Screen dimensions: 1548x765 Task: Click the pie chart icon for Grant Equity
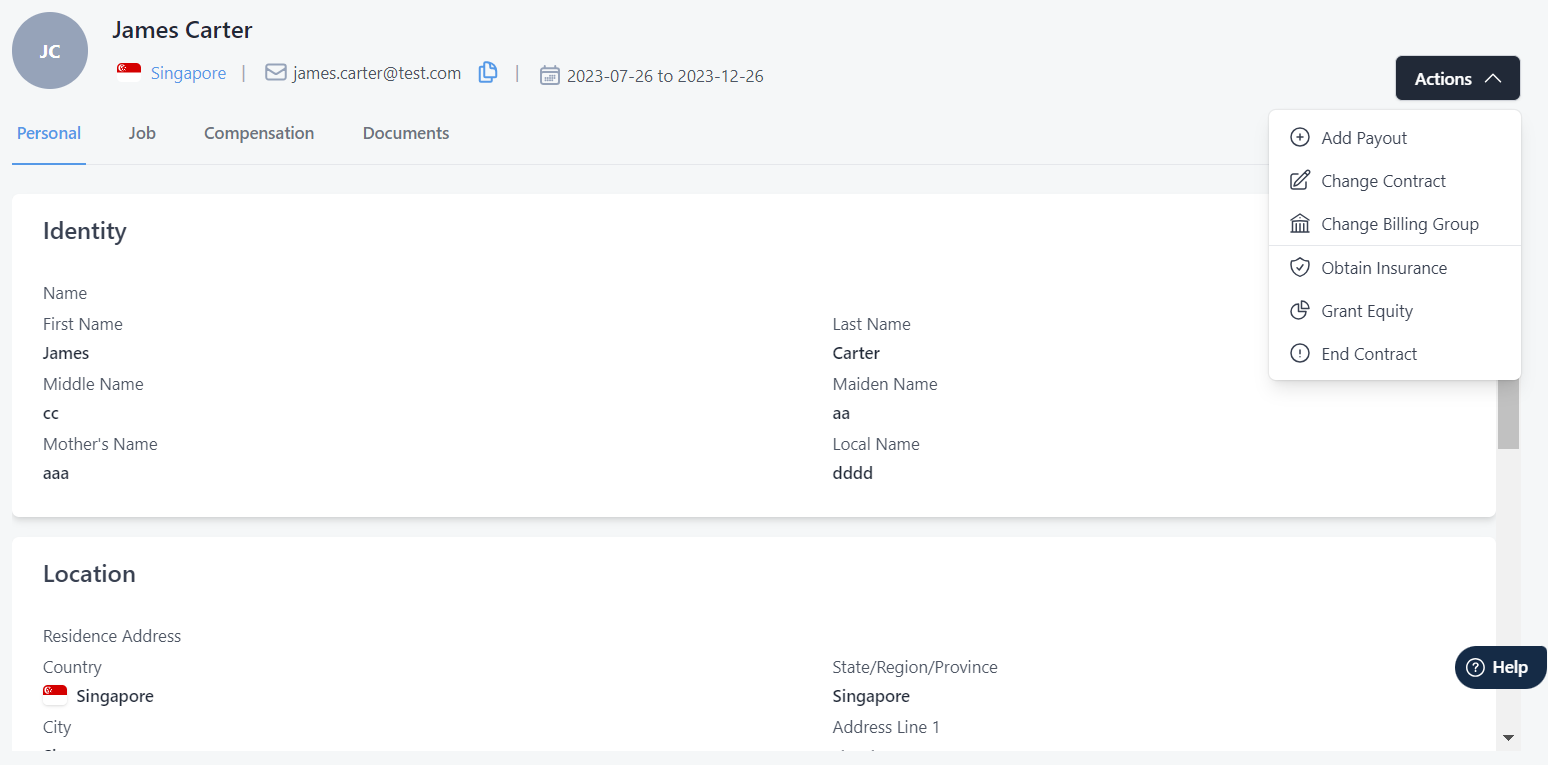pos(1299,311)
